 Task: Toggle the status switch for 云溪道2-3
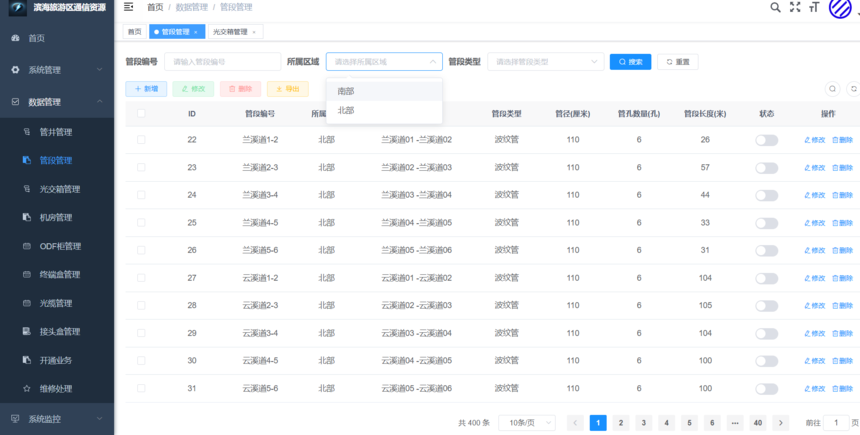(766, 306)
